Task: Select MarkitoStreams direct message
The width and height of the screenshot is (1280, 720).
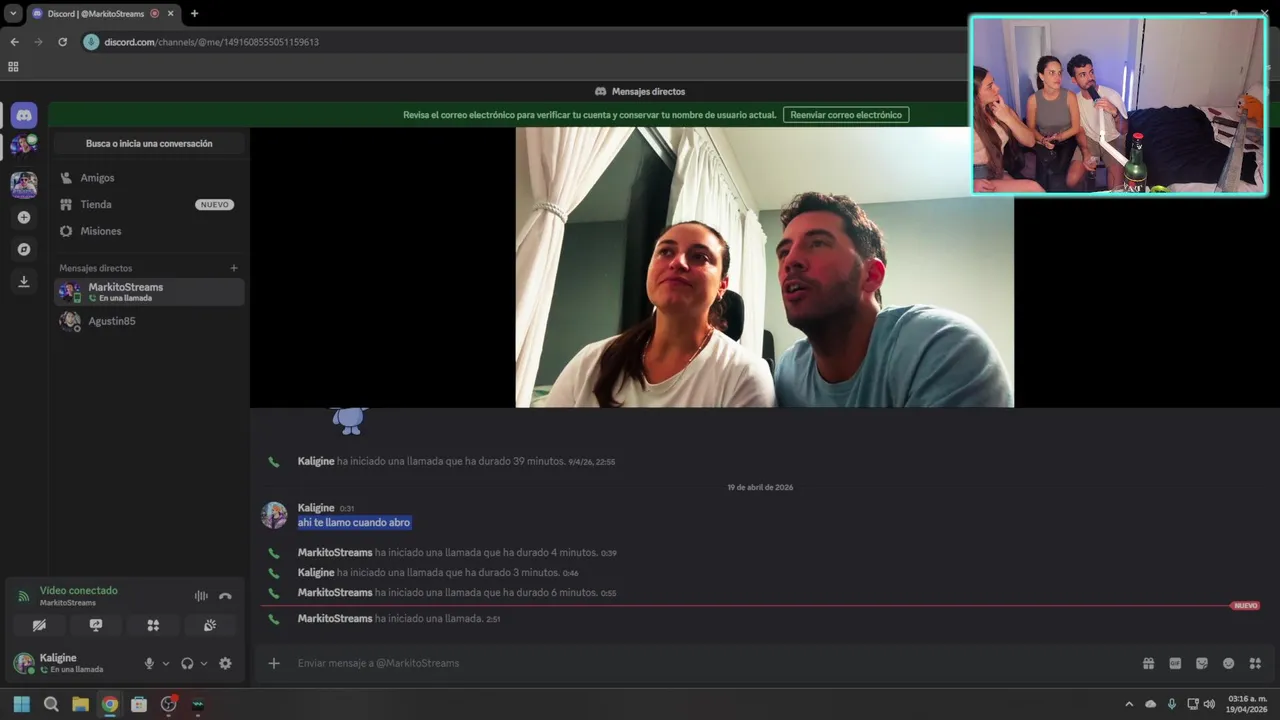Action: (149, 291)
